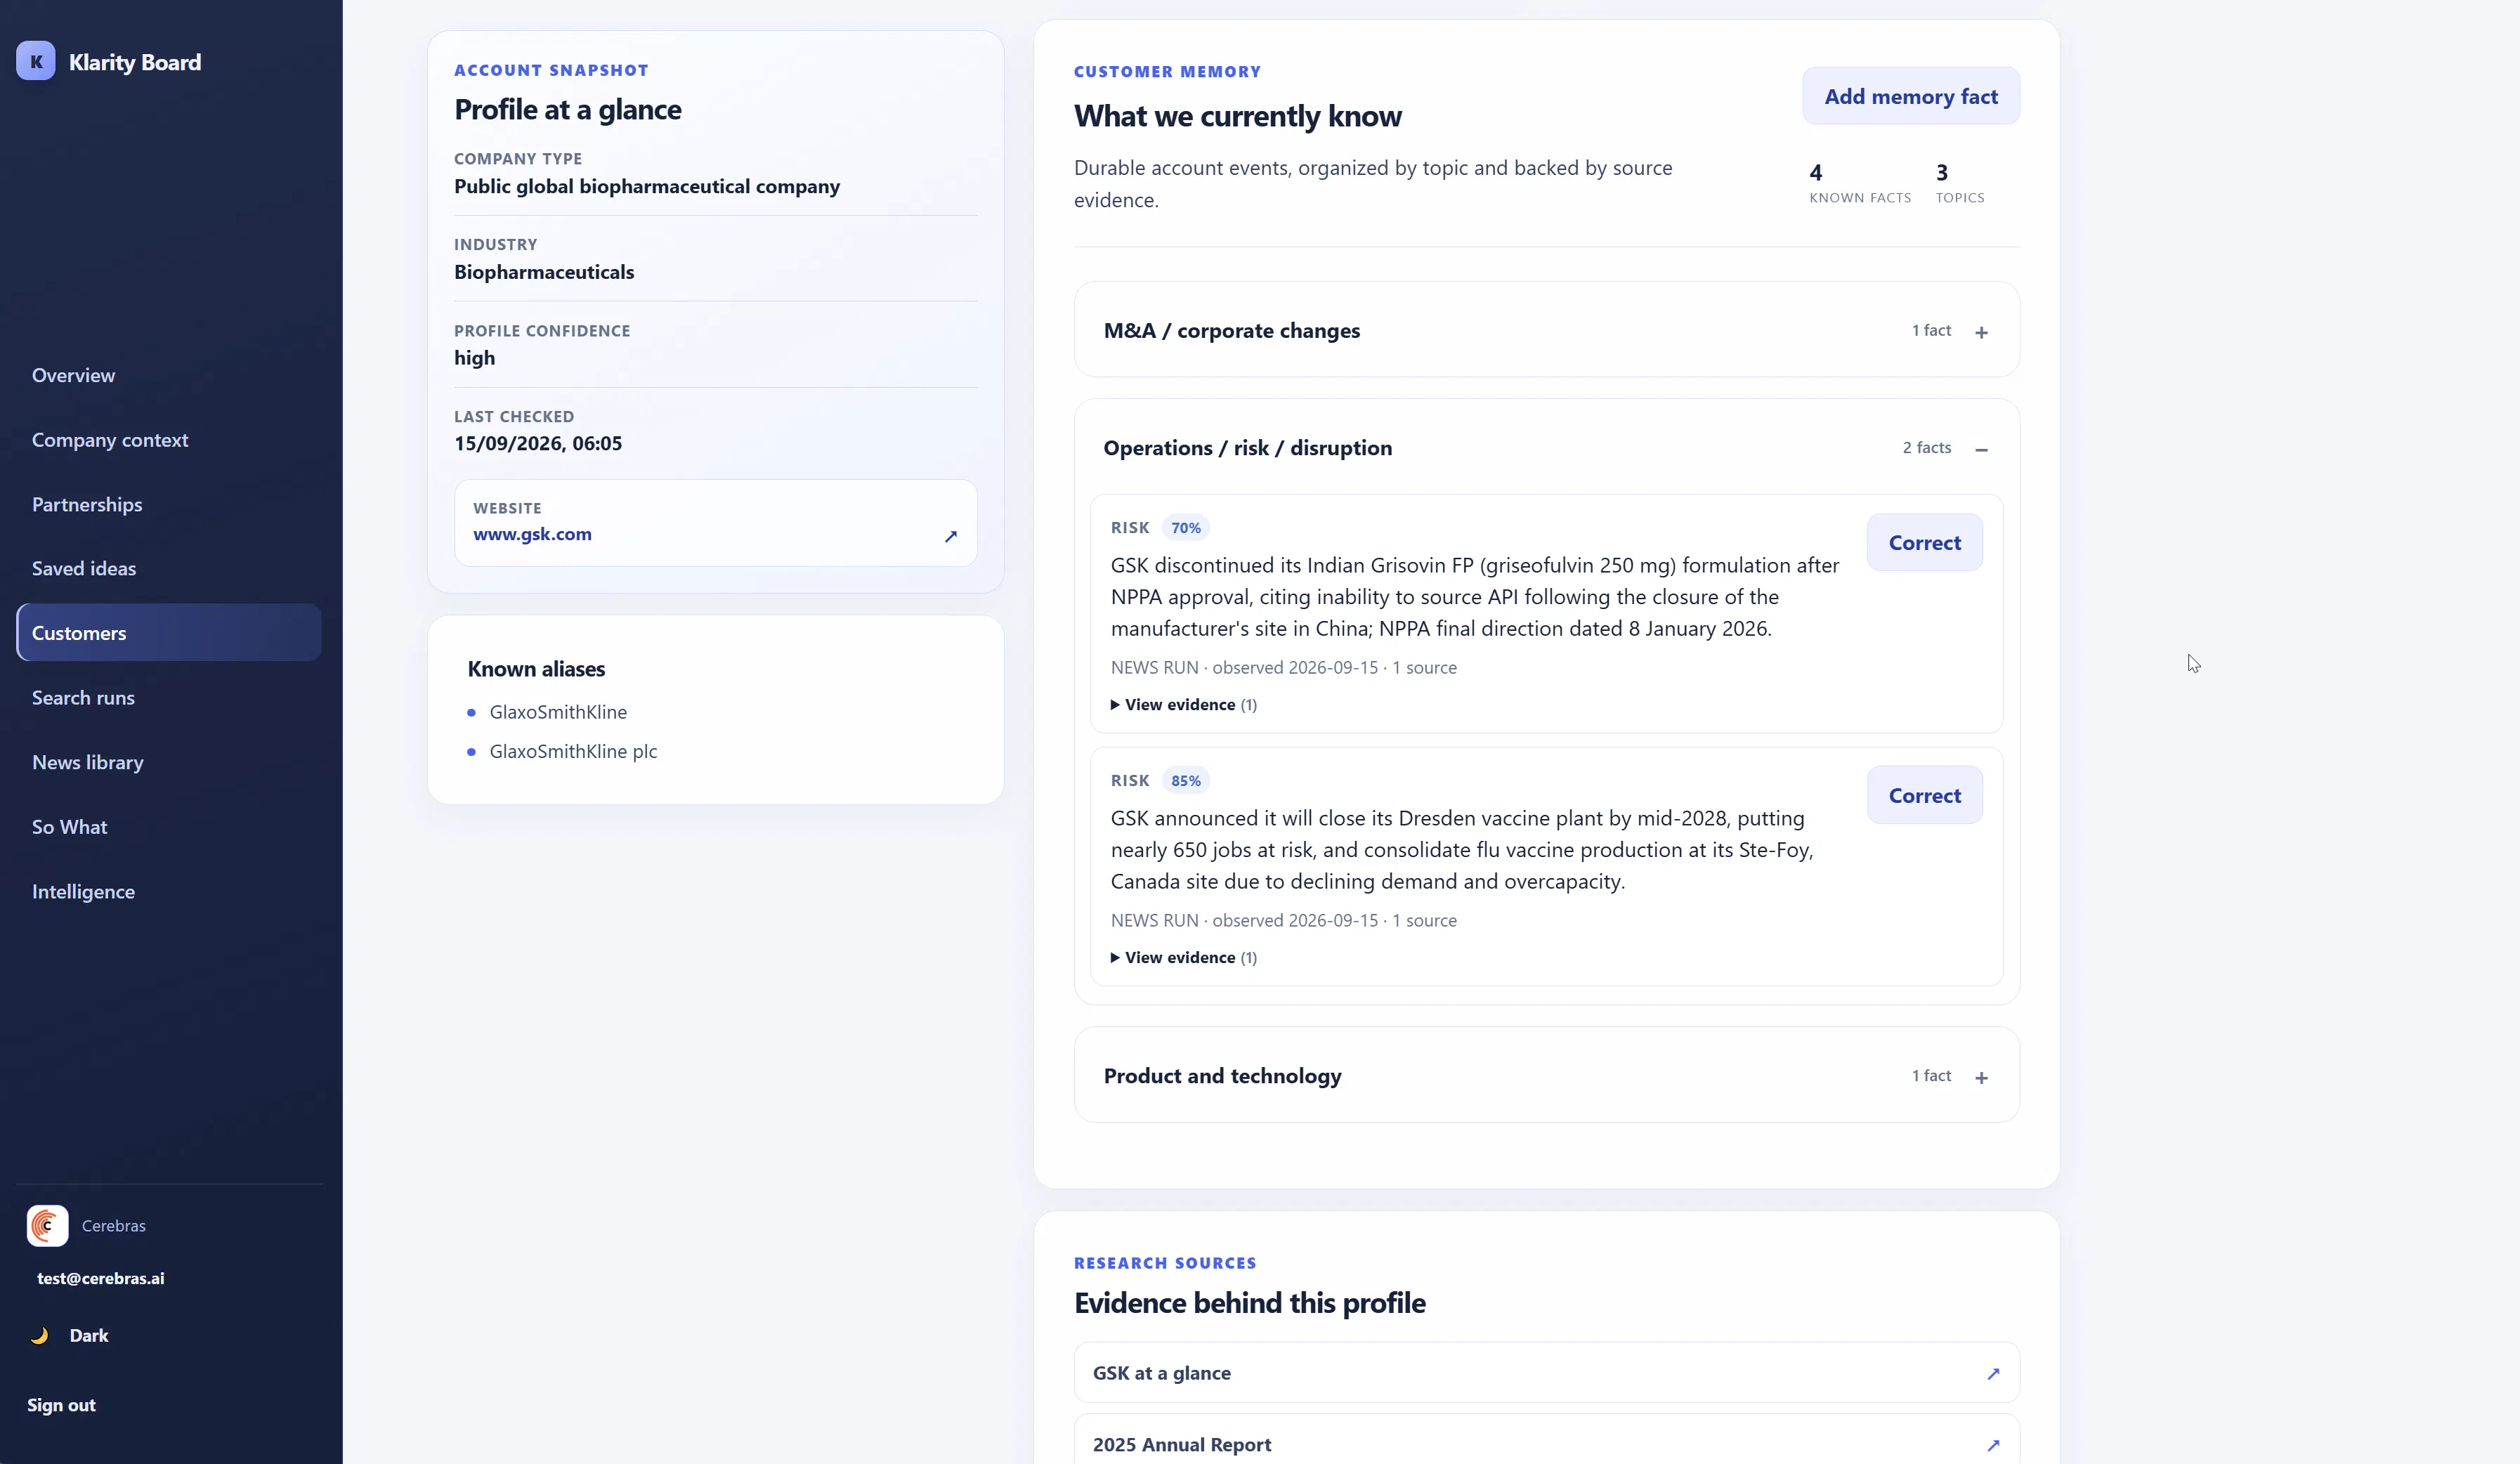Click plus icon on M&A / corporate changes
The width and height of the screenshot is (2520, 1464).
(1981, 332)
